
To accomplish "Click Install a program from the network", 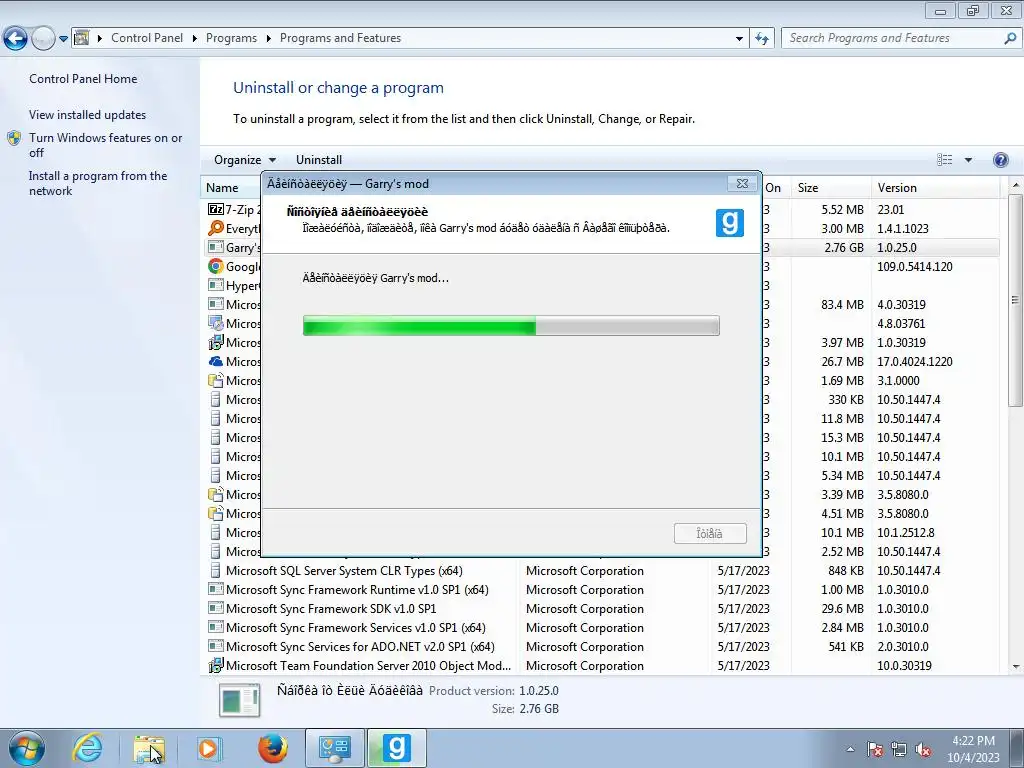I will pos(98,184).
